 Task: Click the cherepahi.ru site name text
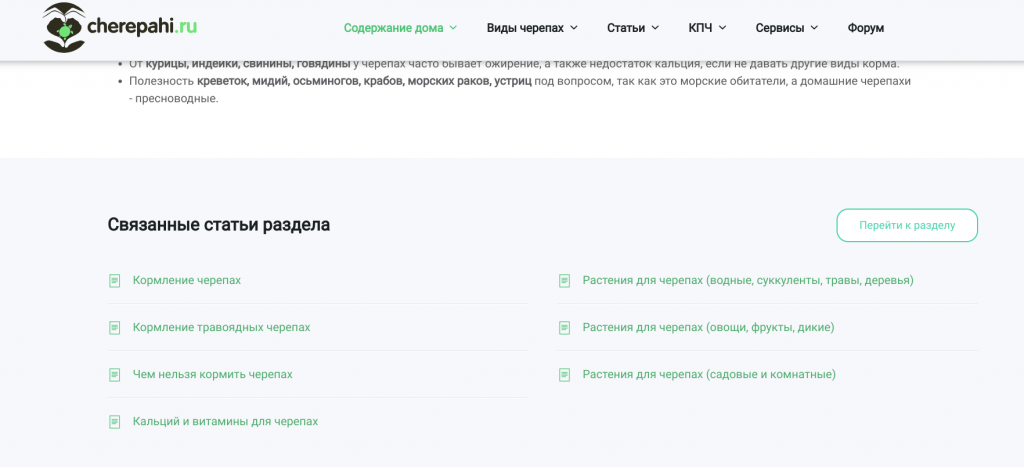tap(142, 26)
